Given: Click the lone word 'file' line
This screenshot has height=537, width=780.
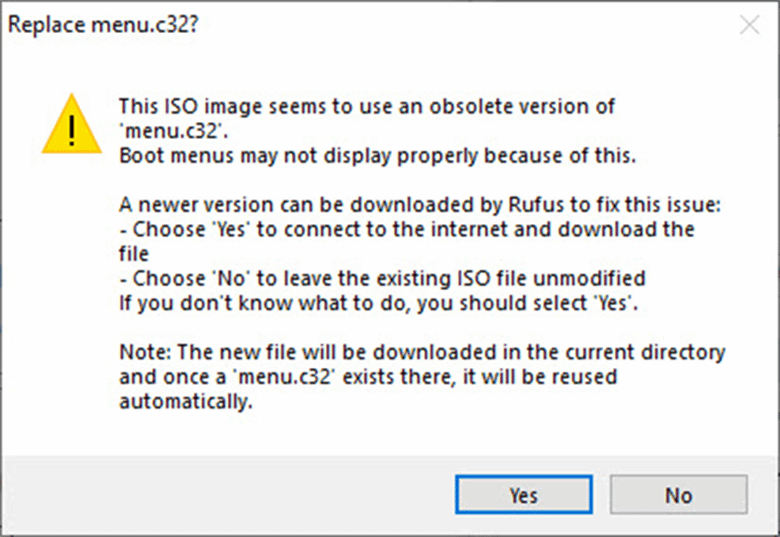Looking at the screenshot, I should 133,254.
